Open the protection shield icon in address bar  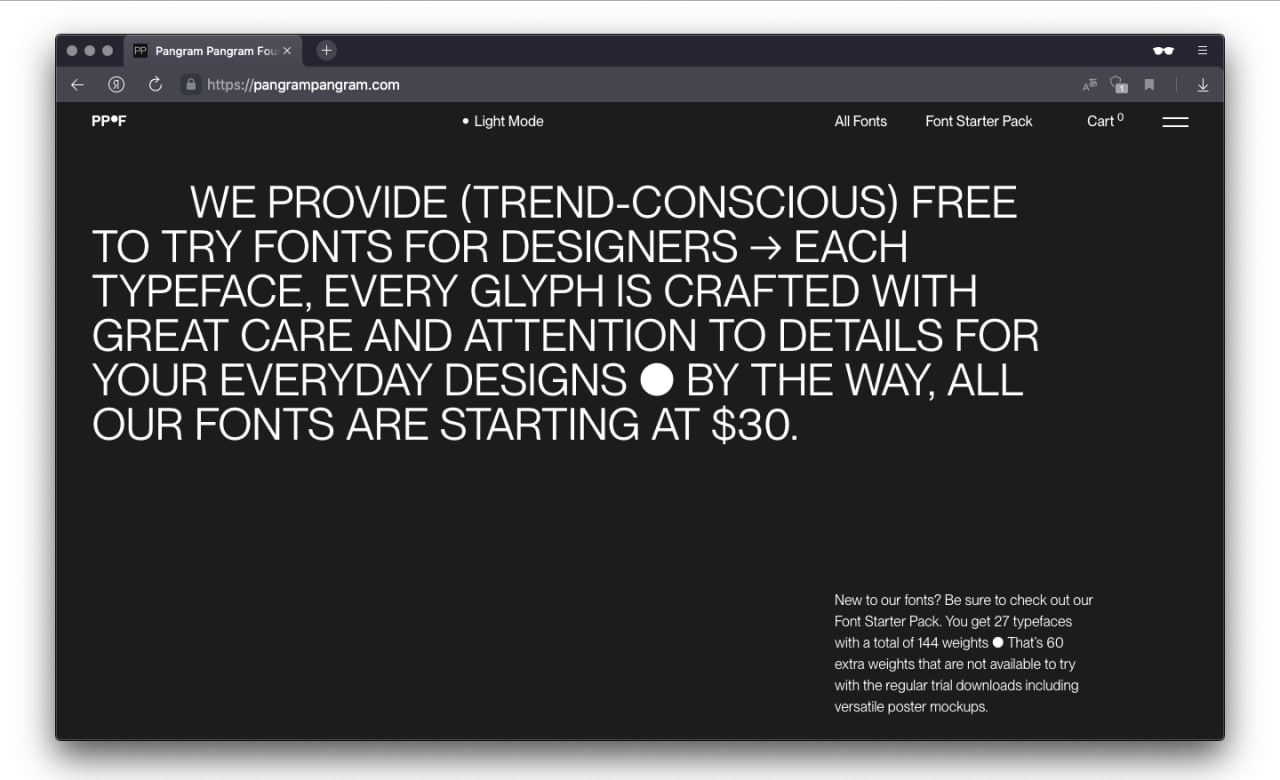(x=1119, y=85)
